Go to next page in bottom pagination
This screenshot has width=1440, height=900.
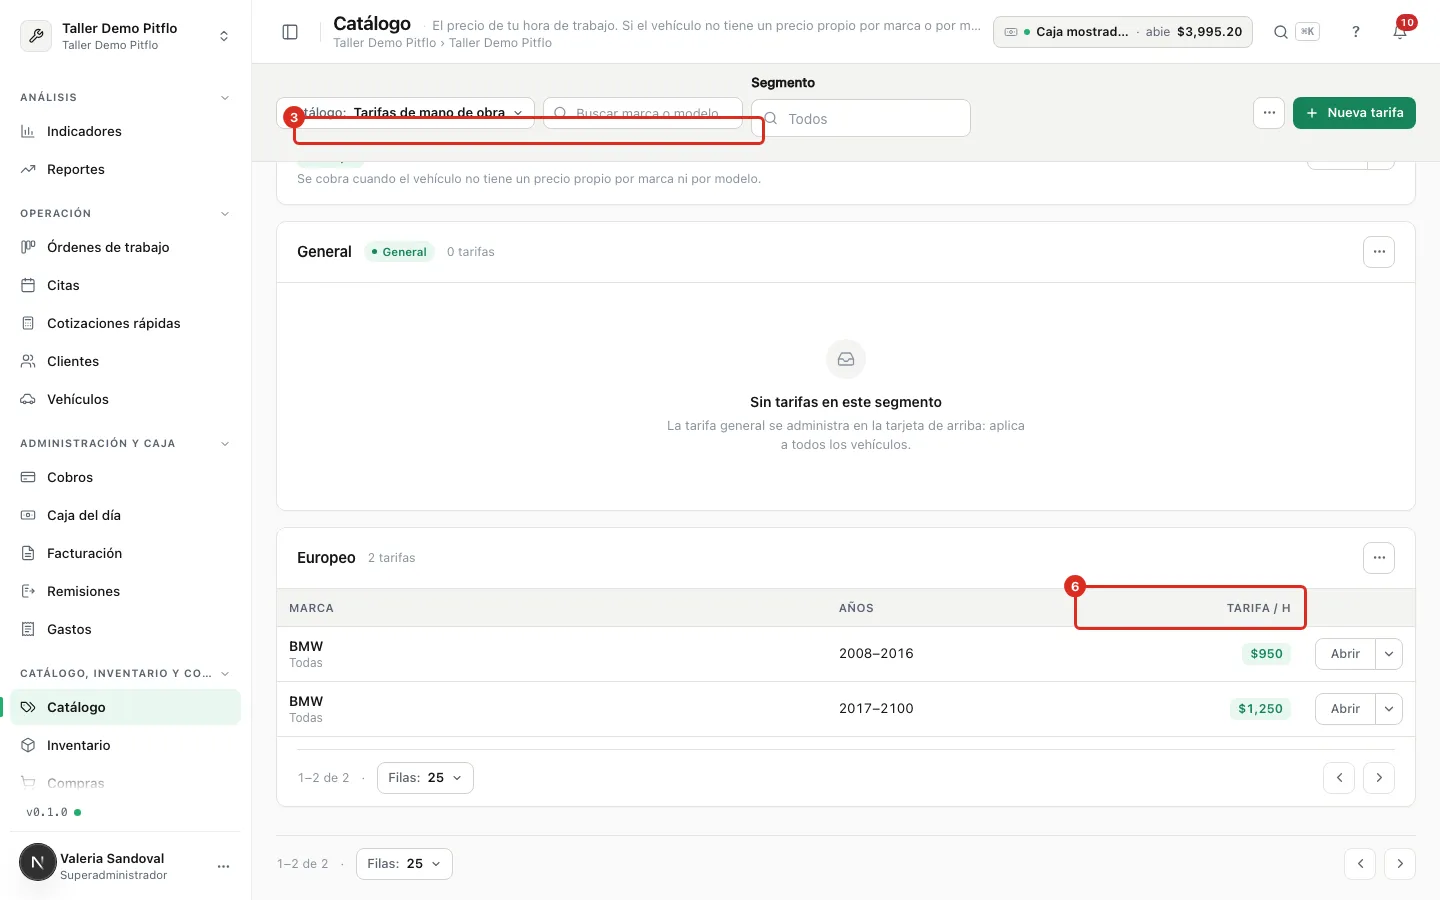(x=1400, y=864)
